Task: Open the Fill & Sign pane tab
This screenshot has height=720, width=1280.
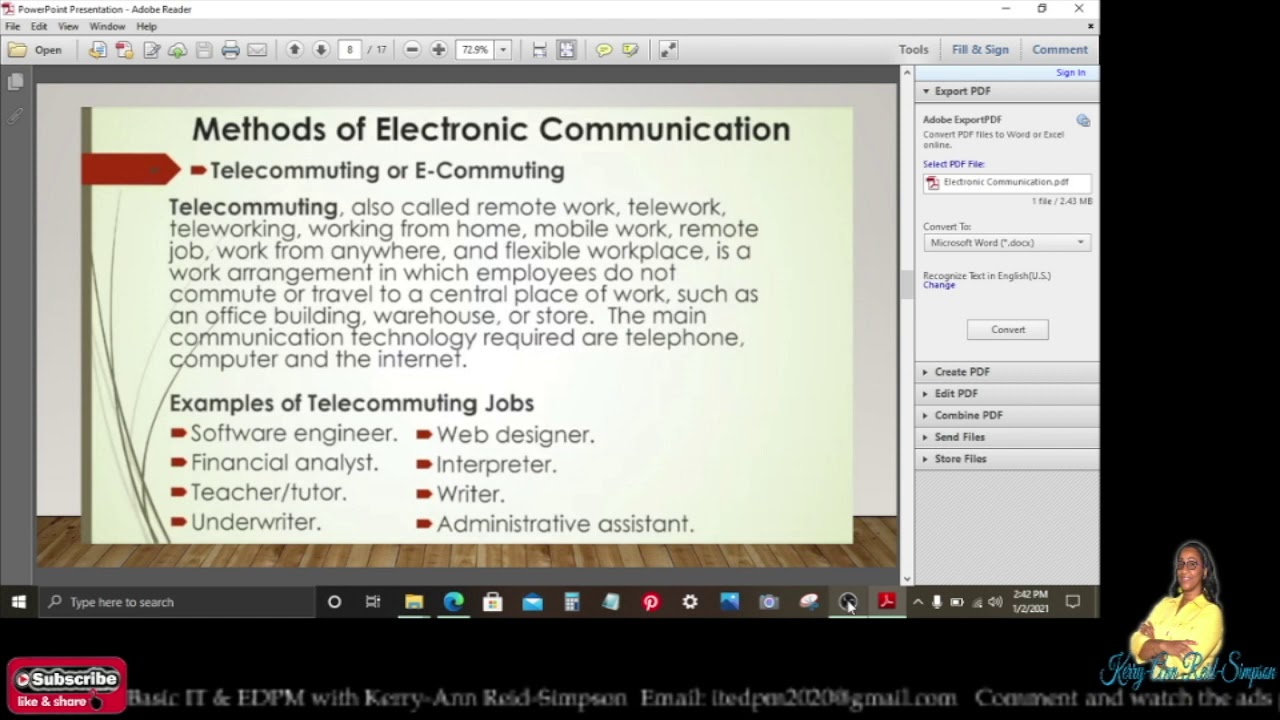Action: point(980,49)
